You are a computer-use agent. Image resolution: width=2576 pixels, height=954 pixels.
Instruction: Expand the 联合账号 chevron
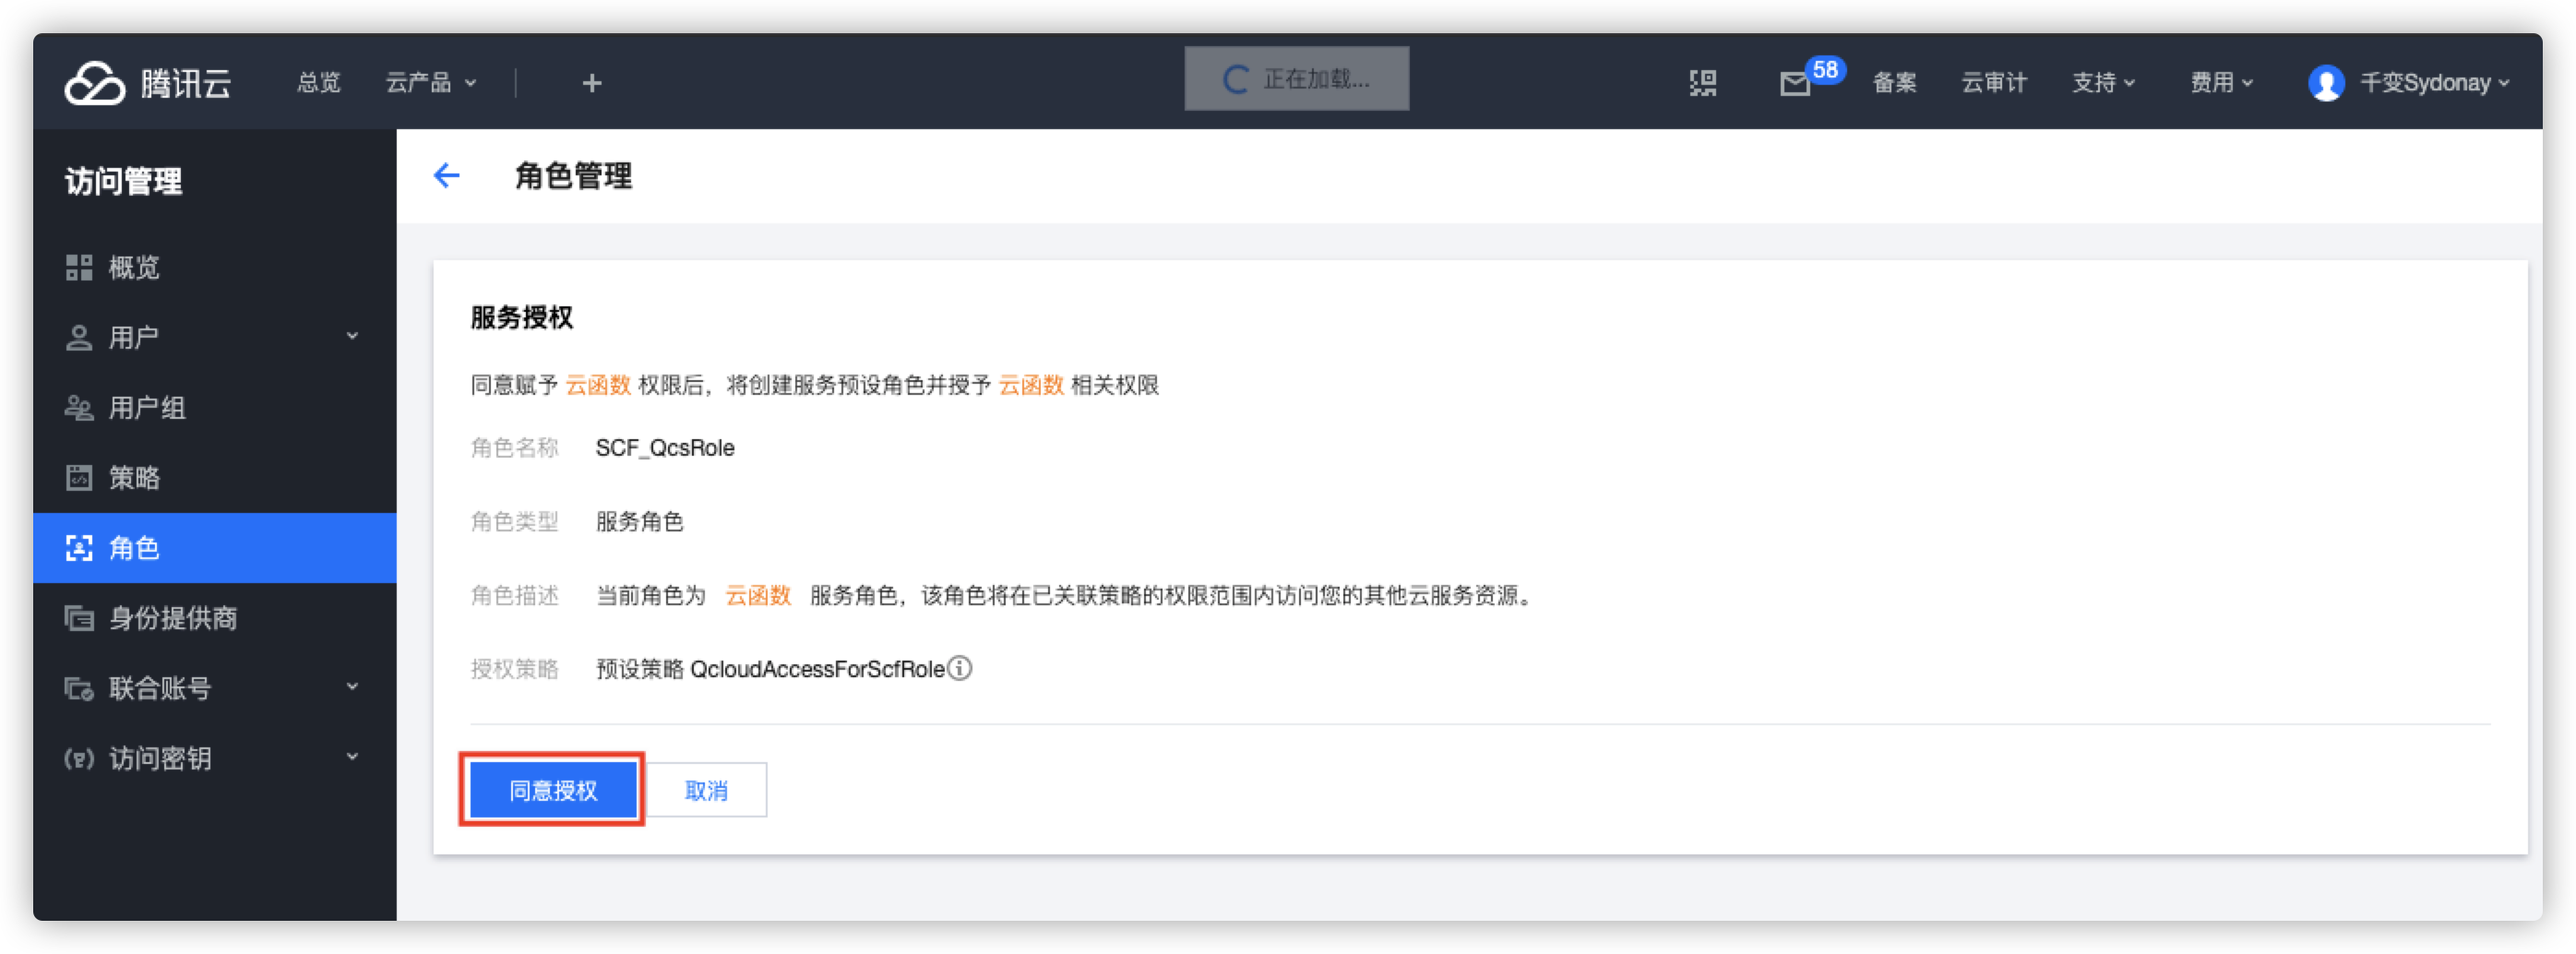pos(352,686)
